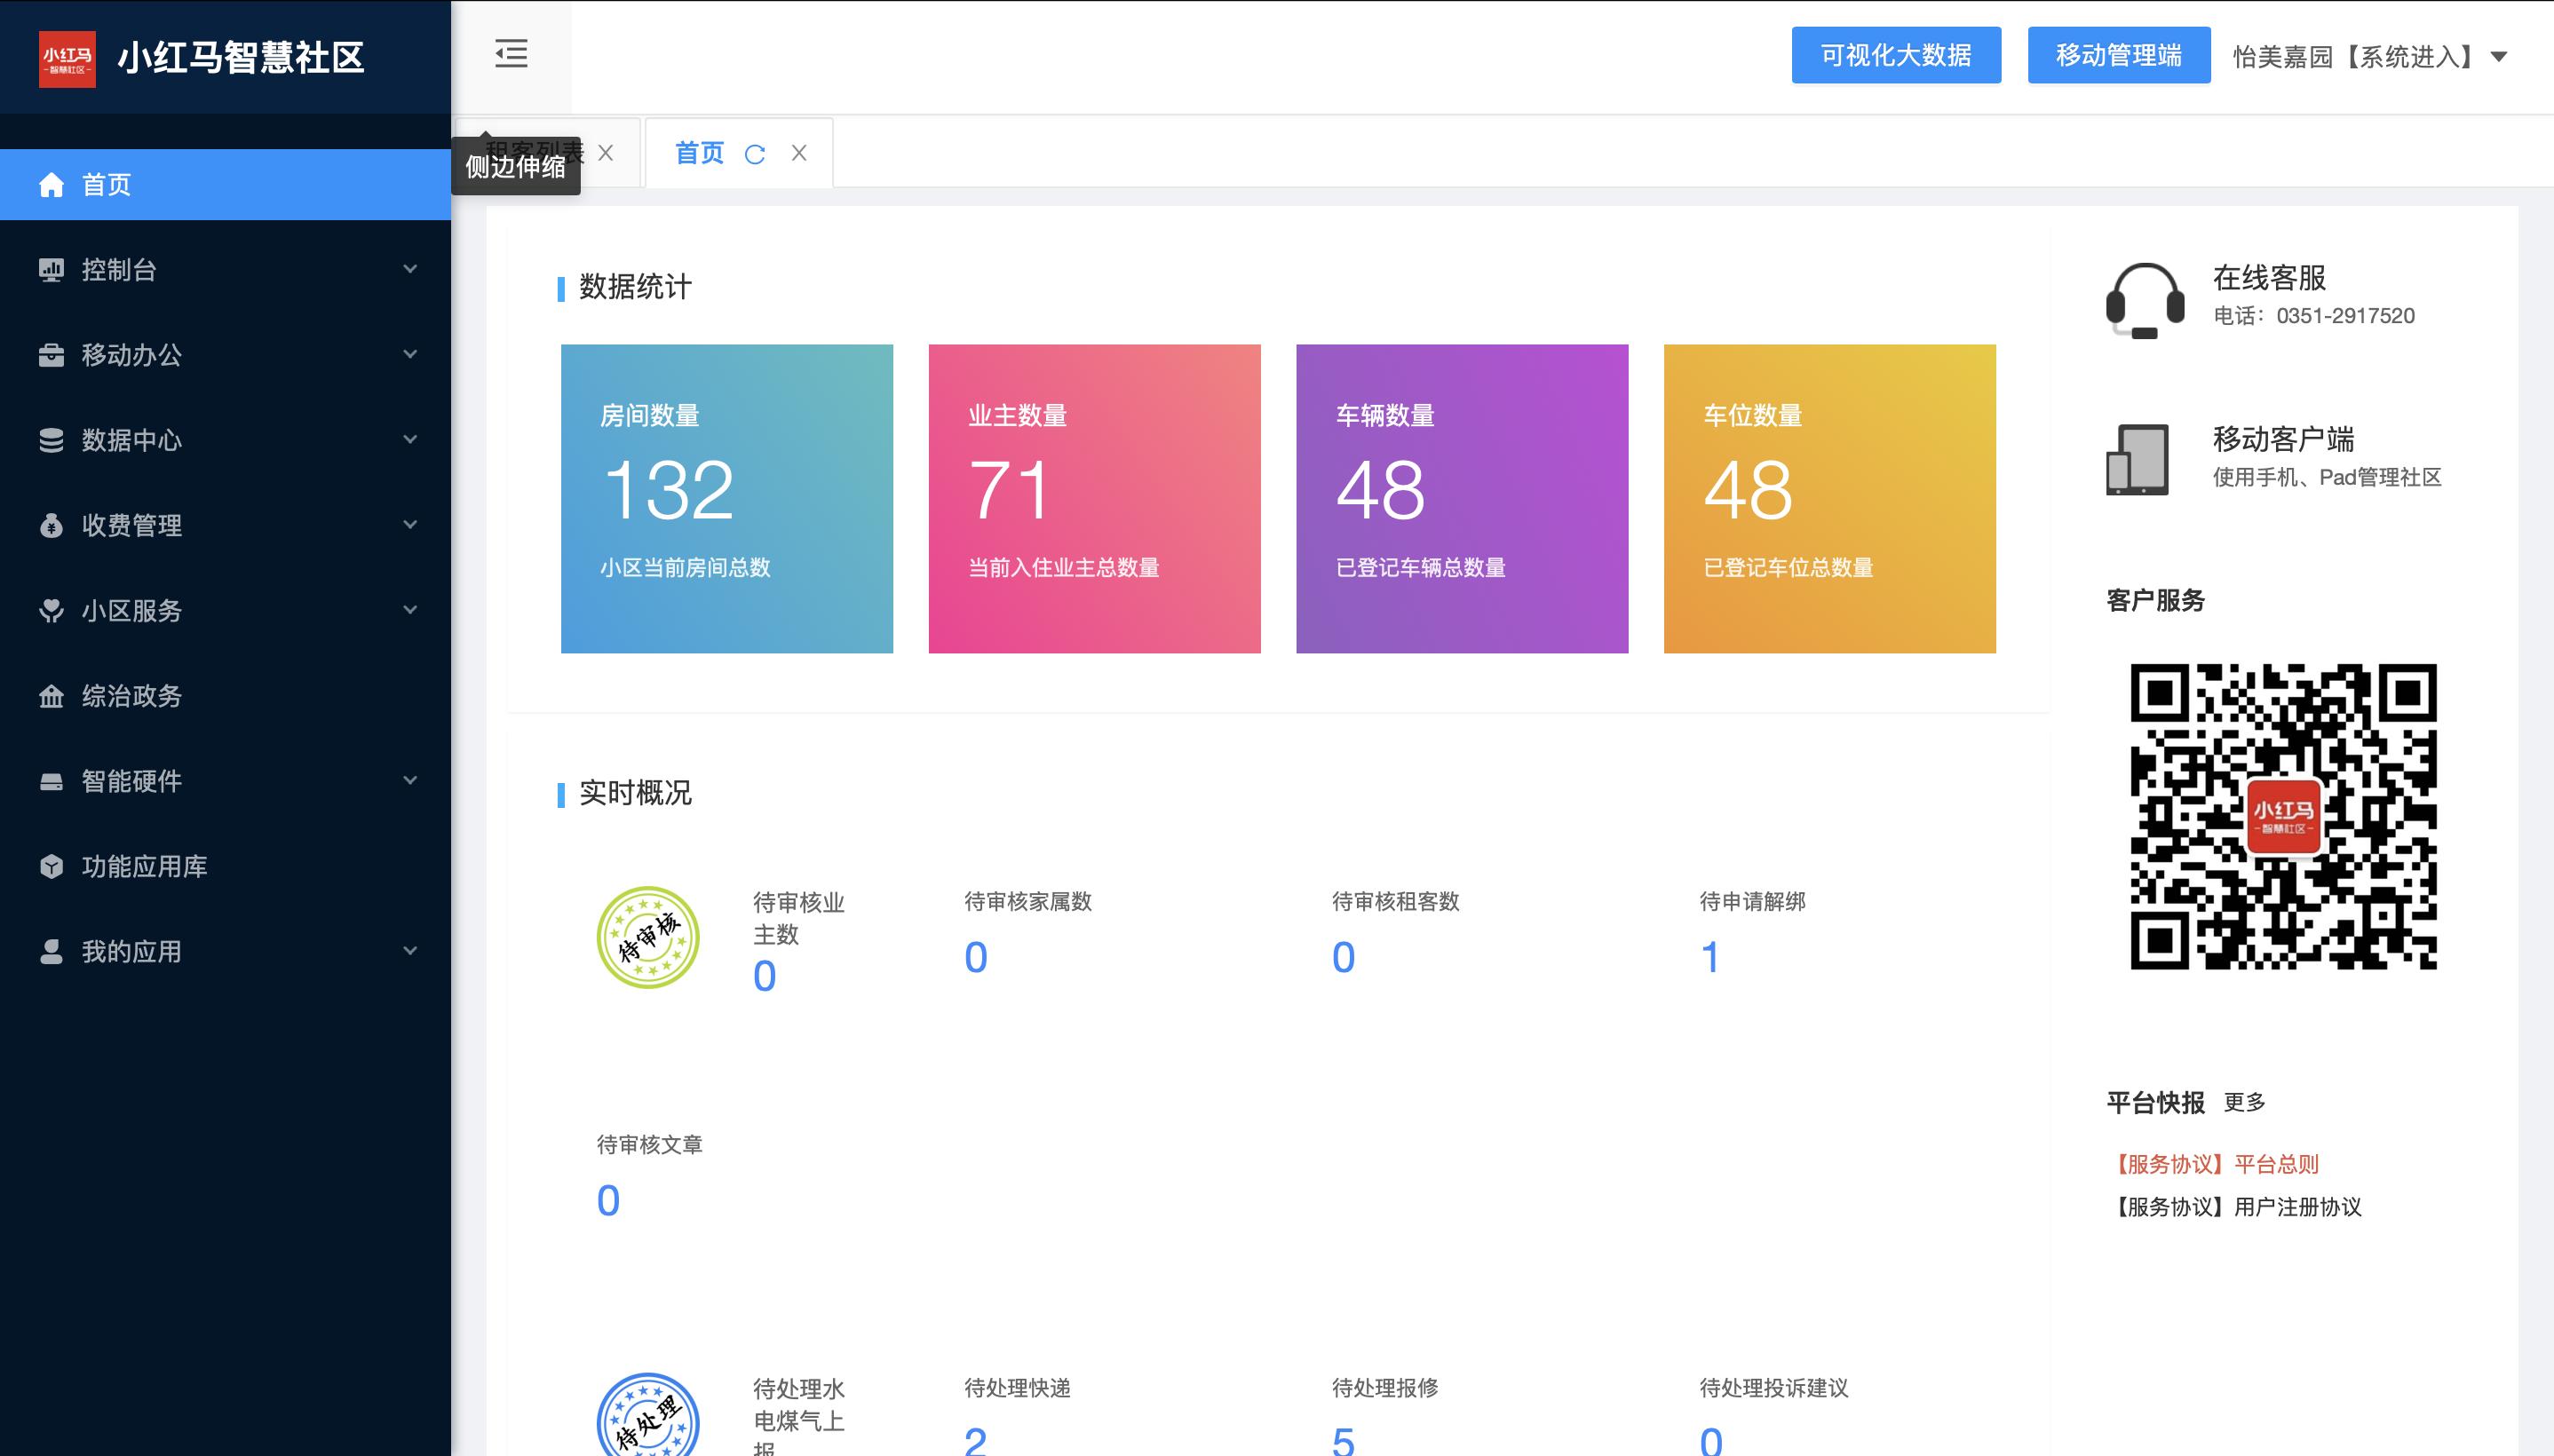
Task: Click the 移动客户端 device icon
Action: (2138, 460)
